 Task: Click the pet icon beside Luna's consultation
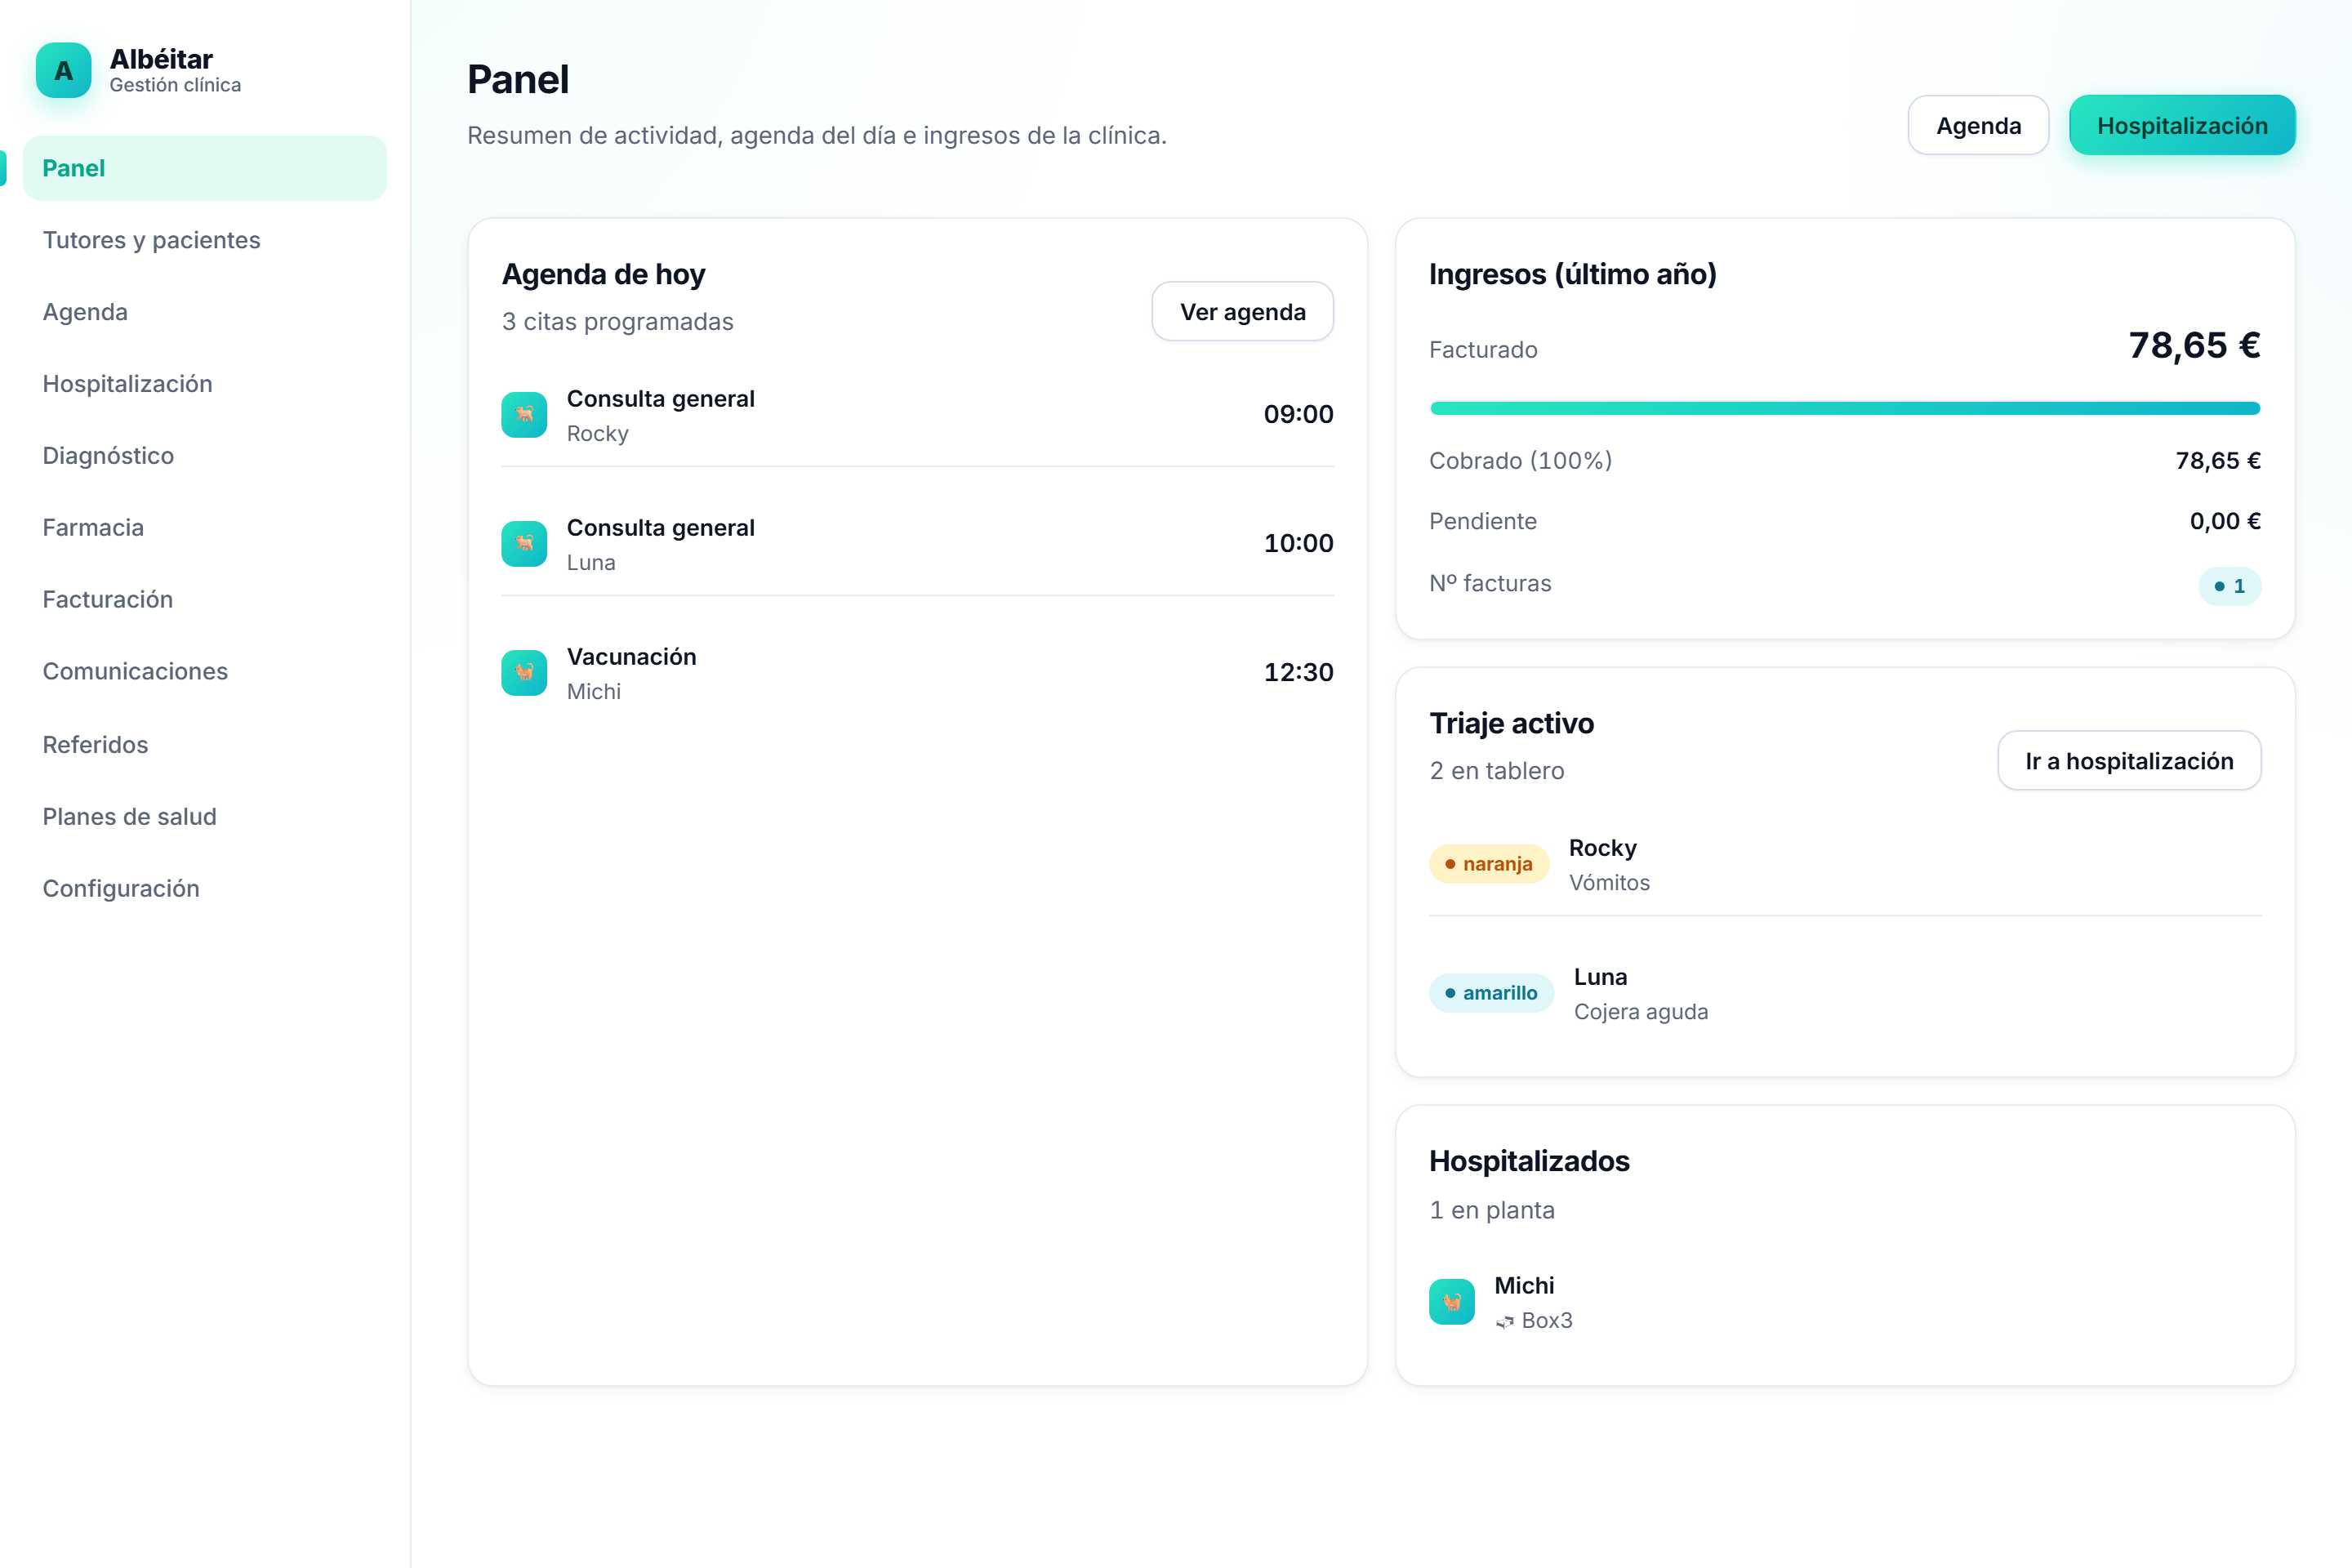point(524,544)
